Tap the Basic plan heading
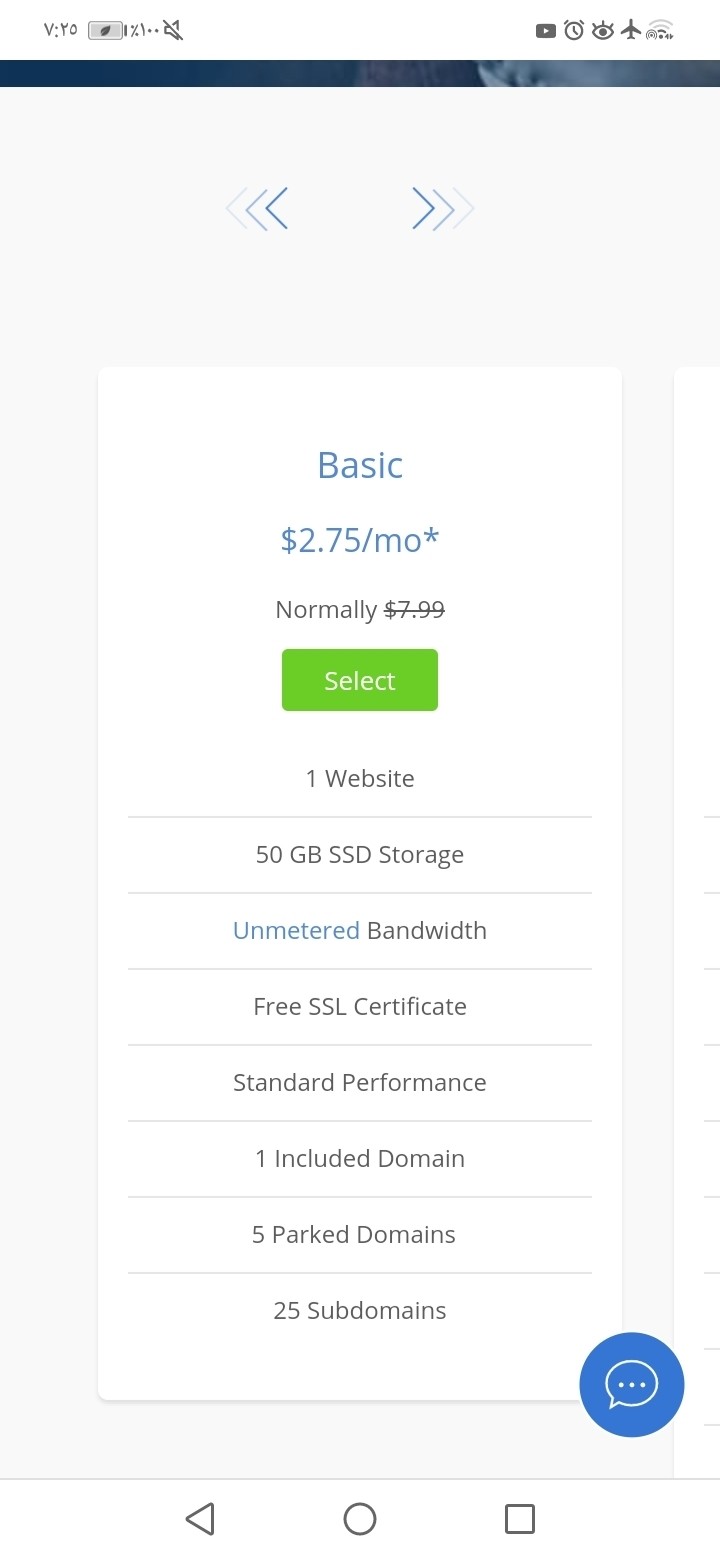Viewport: 720px width, 1560px height. [x=360, y=465]
